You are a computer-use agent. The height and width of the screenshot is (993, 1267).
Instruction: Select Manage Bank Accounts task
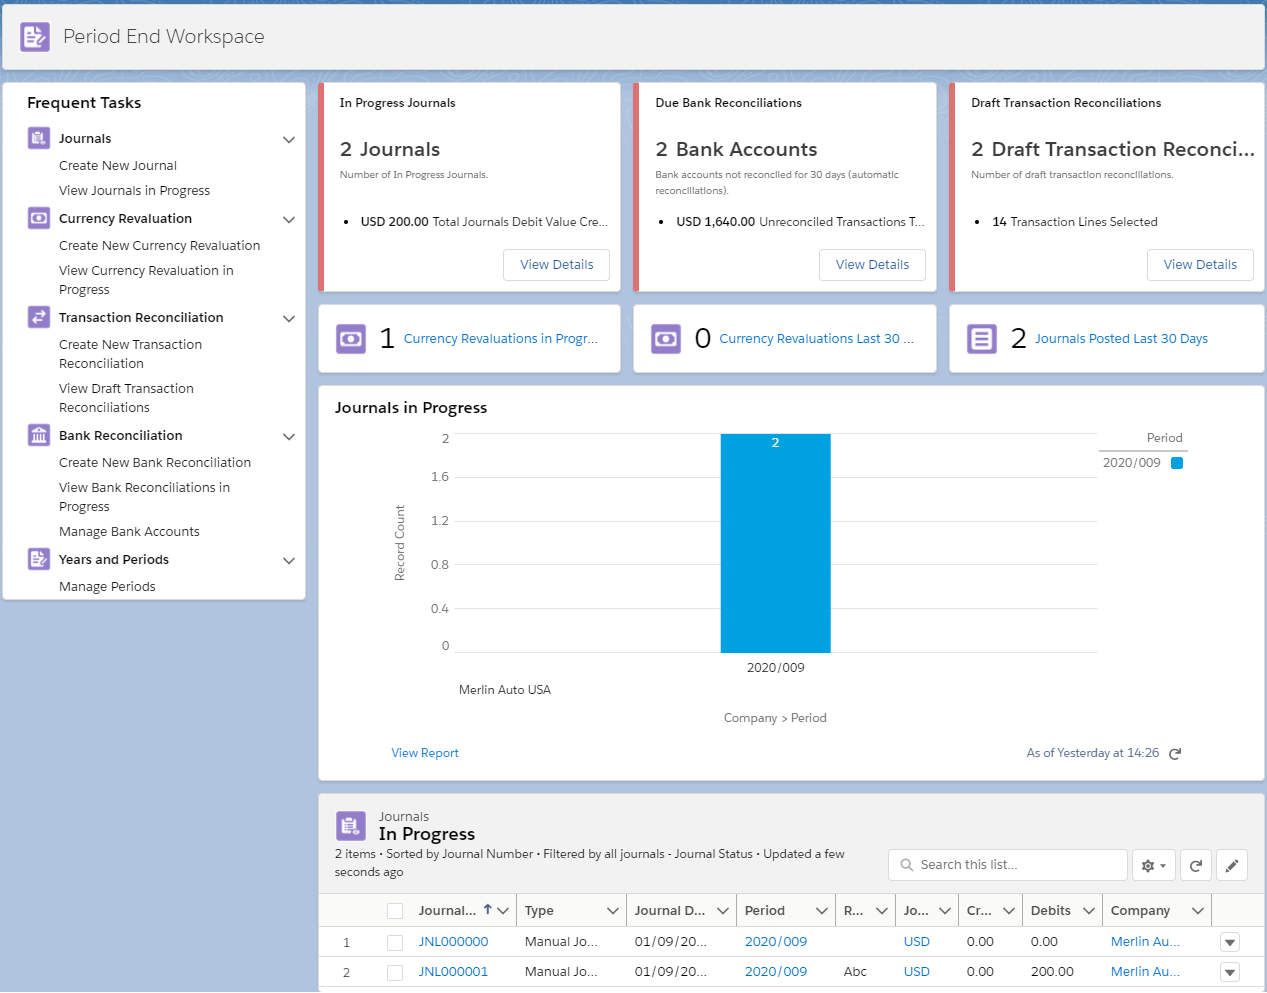click(x=129, y=532)
